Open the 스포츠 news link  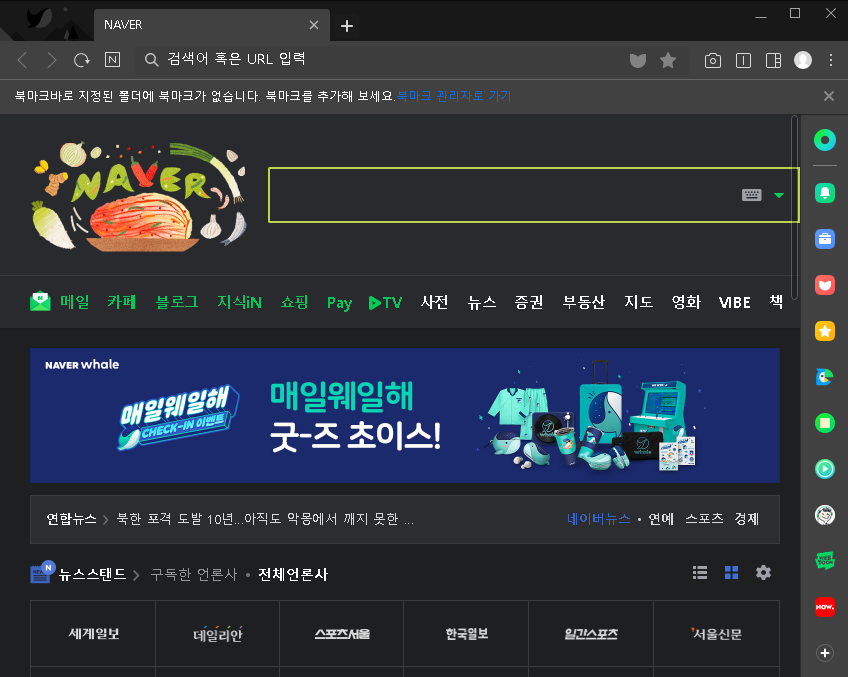pyautogui.click(x=704, y=519)
